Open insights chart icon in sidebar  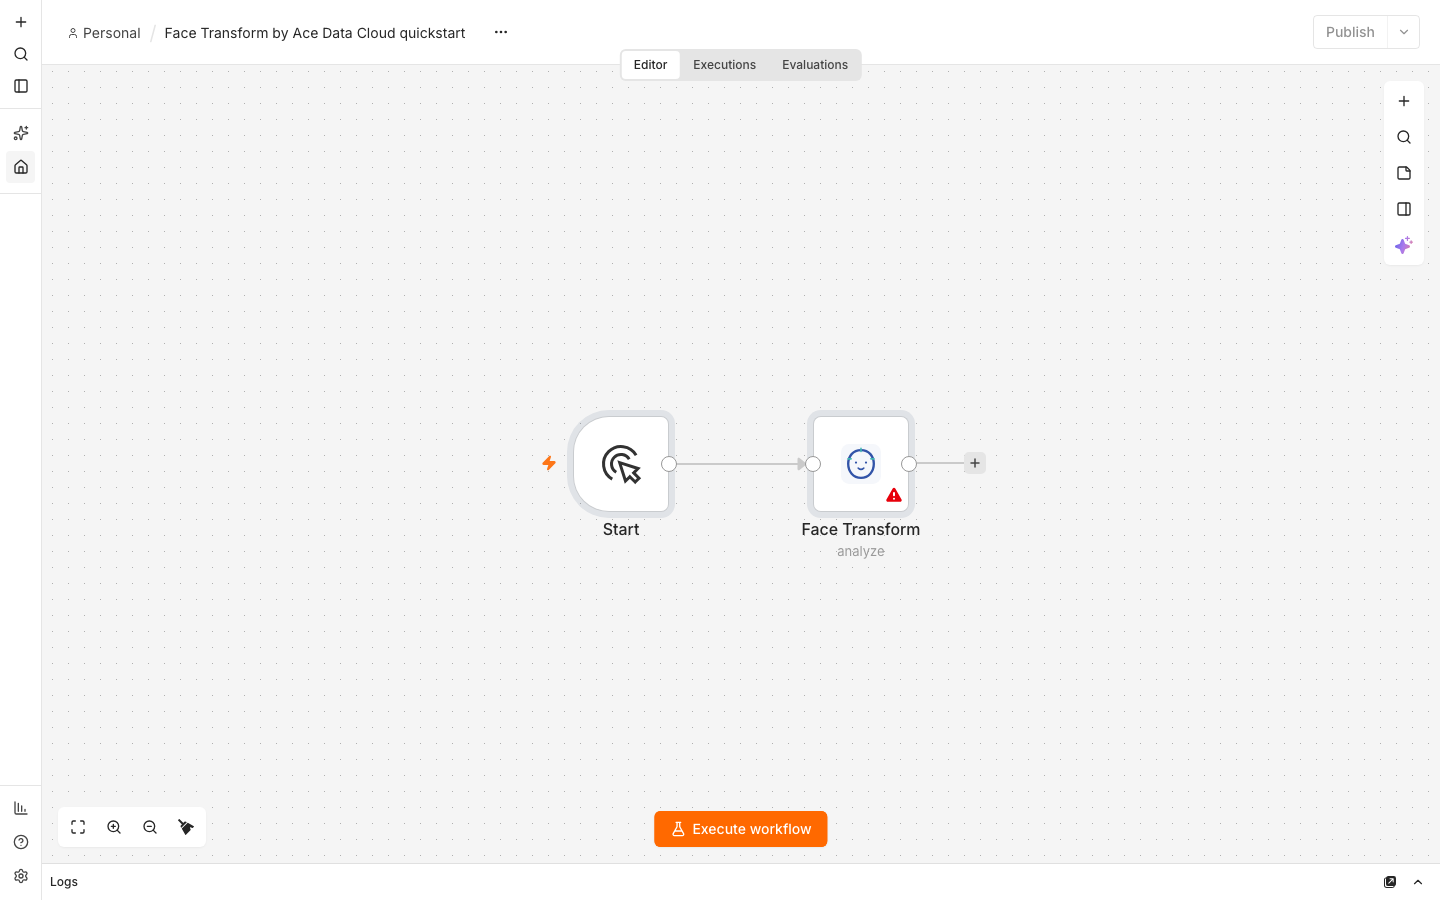coord(21,808)
